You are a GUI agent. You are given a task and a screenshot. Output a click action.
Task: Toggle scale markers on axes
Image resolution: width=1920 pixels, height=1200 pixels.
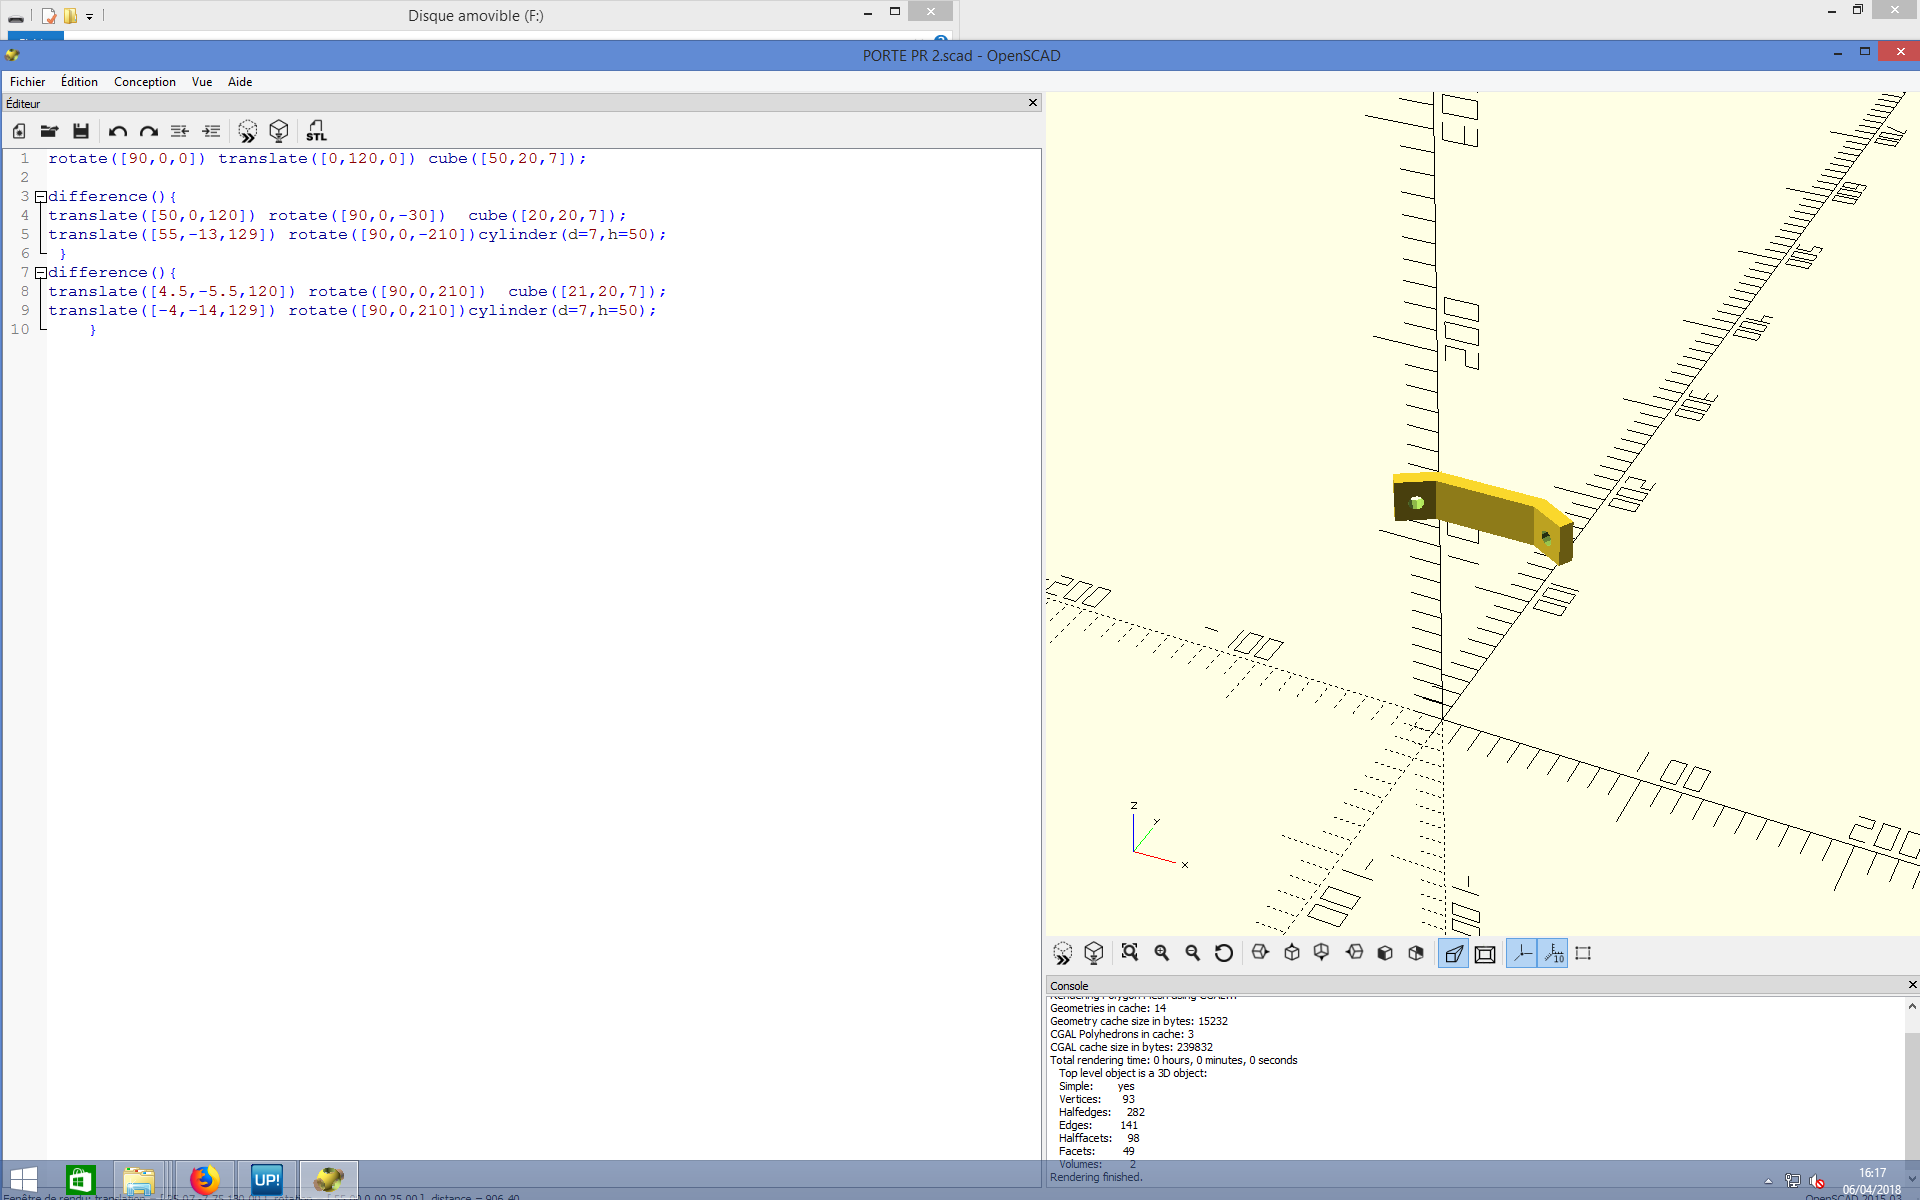(1554, 953)
